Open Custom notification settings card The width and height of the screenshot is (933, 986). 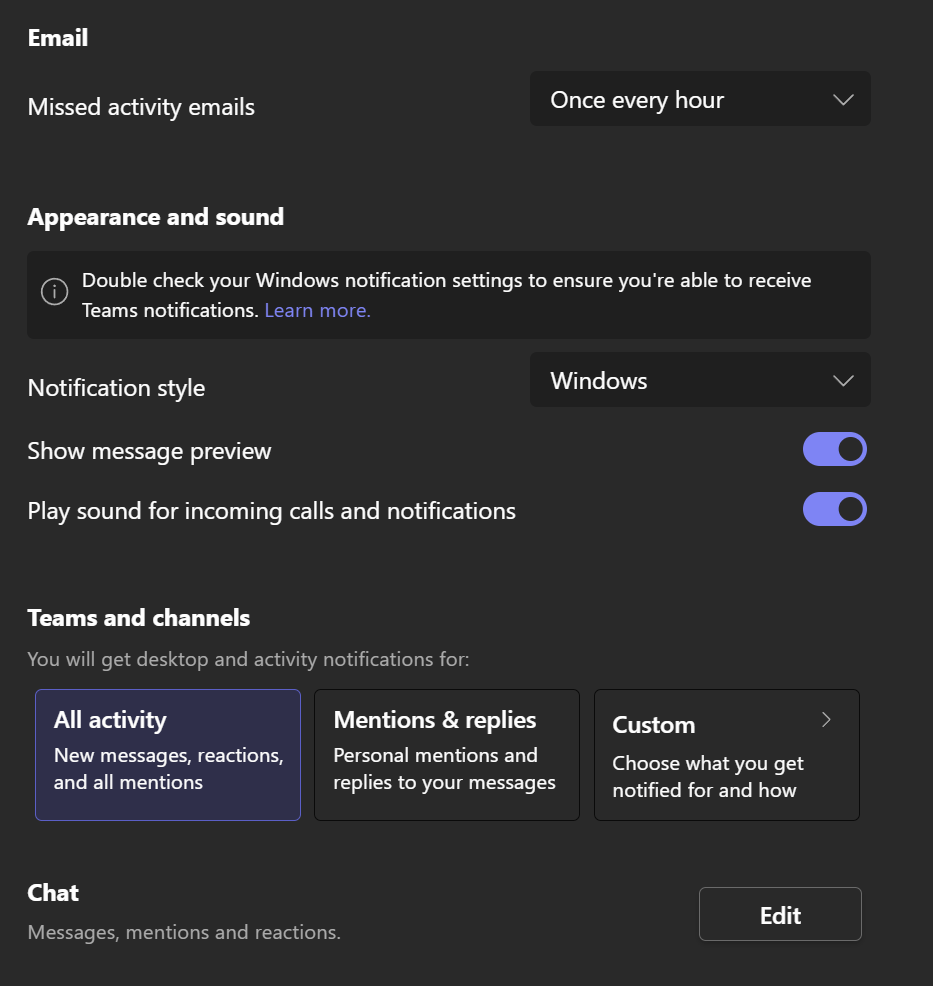tap(727, 755)
